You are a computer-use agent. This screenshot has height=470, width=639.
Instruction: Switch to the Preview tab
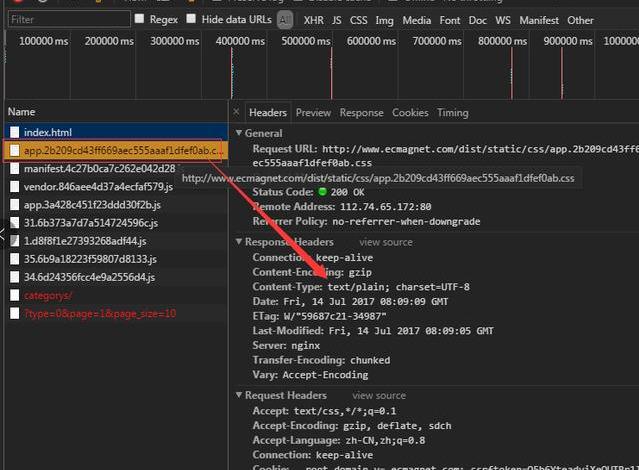tap(313, 113)
